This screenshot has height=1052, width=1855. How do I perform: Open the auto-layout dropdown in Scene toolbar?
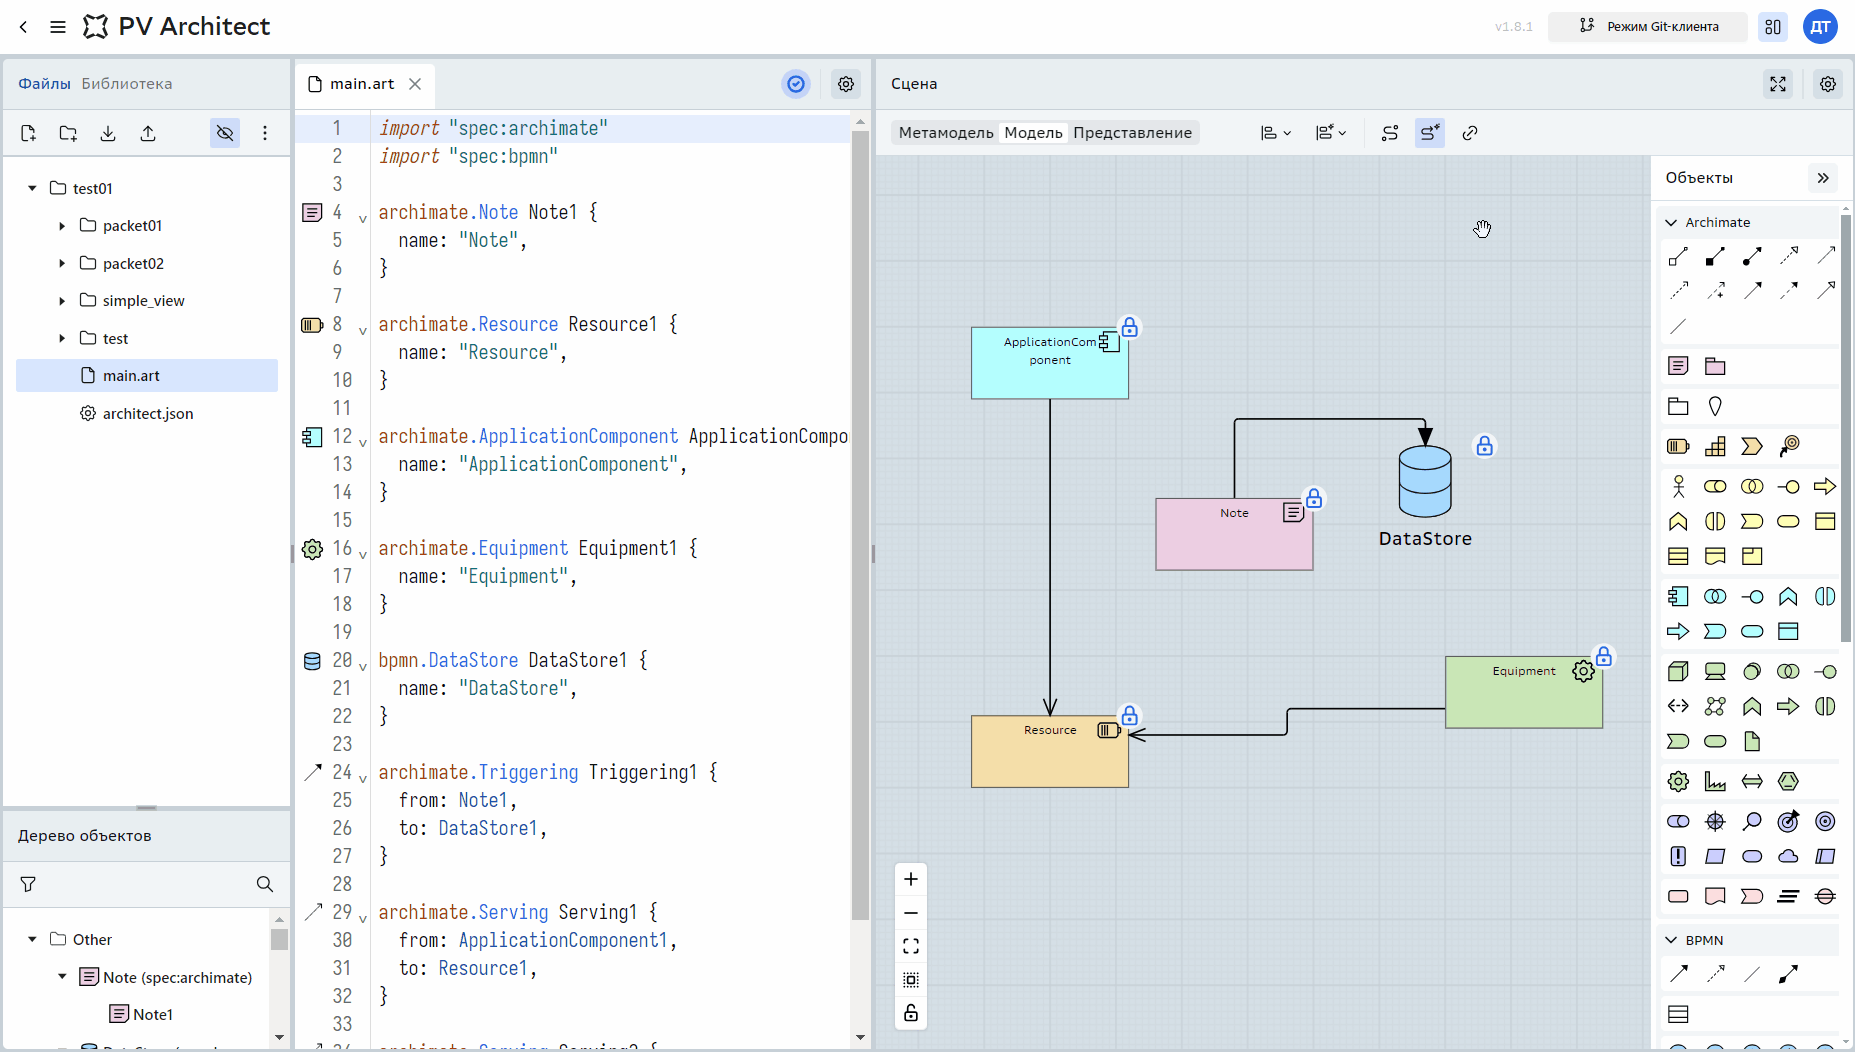pos(1331,133)
